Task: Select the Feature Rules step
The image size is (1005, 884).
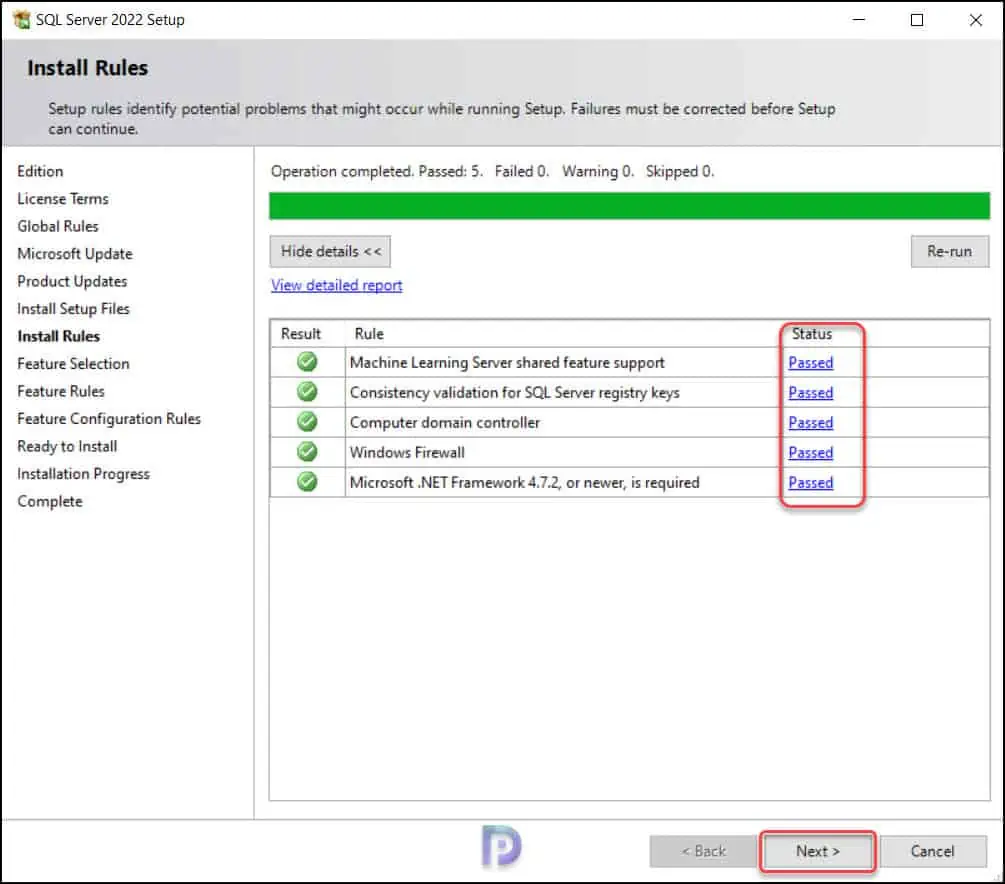Action: tap(61, 391)
